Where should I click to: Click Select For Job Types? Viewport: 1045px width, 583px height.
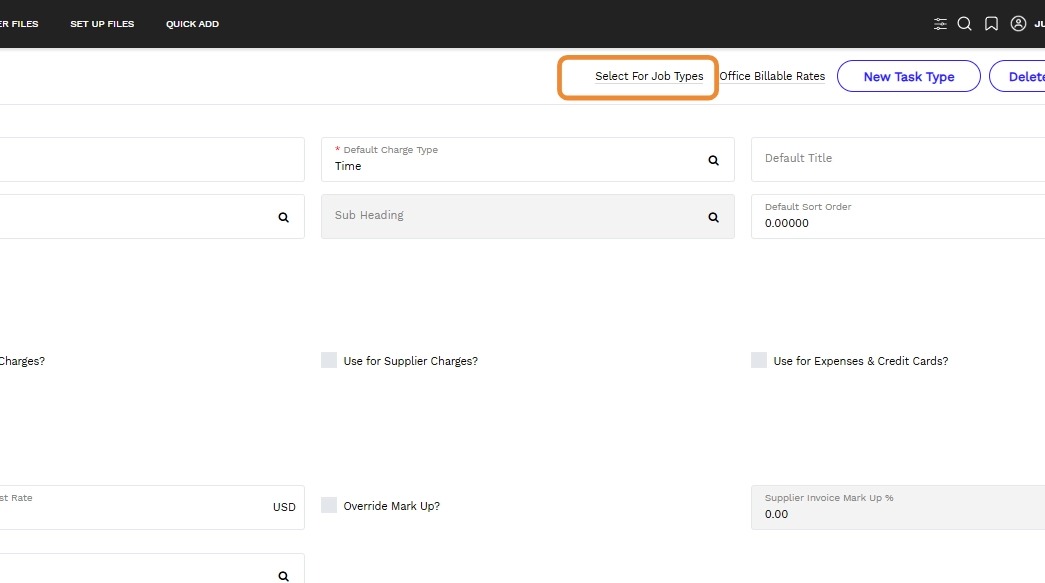(649, 77)
